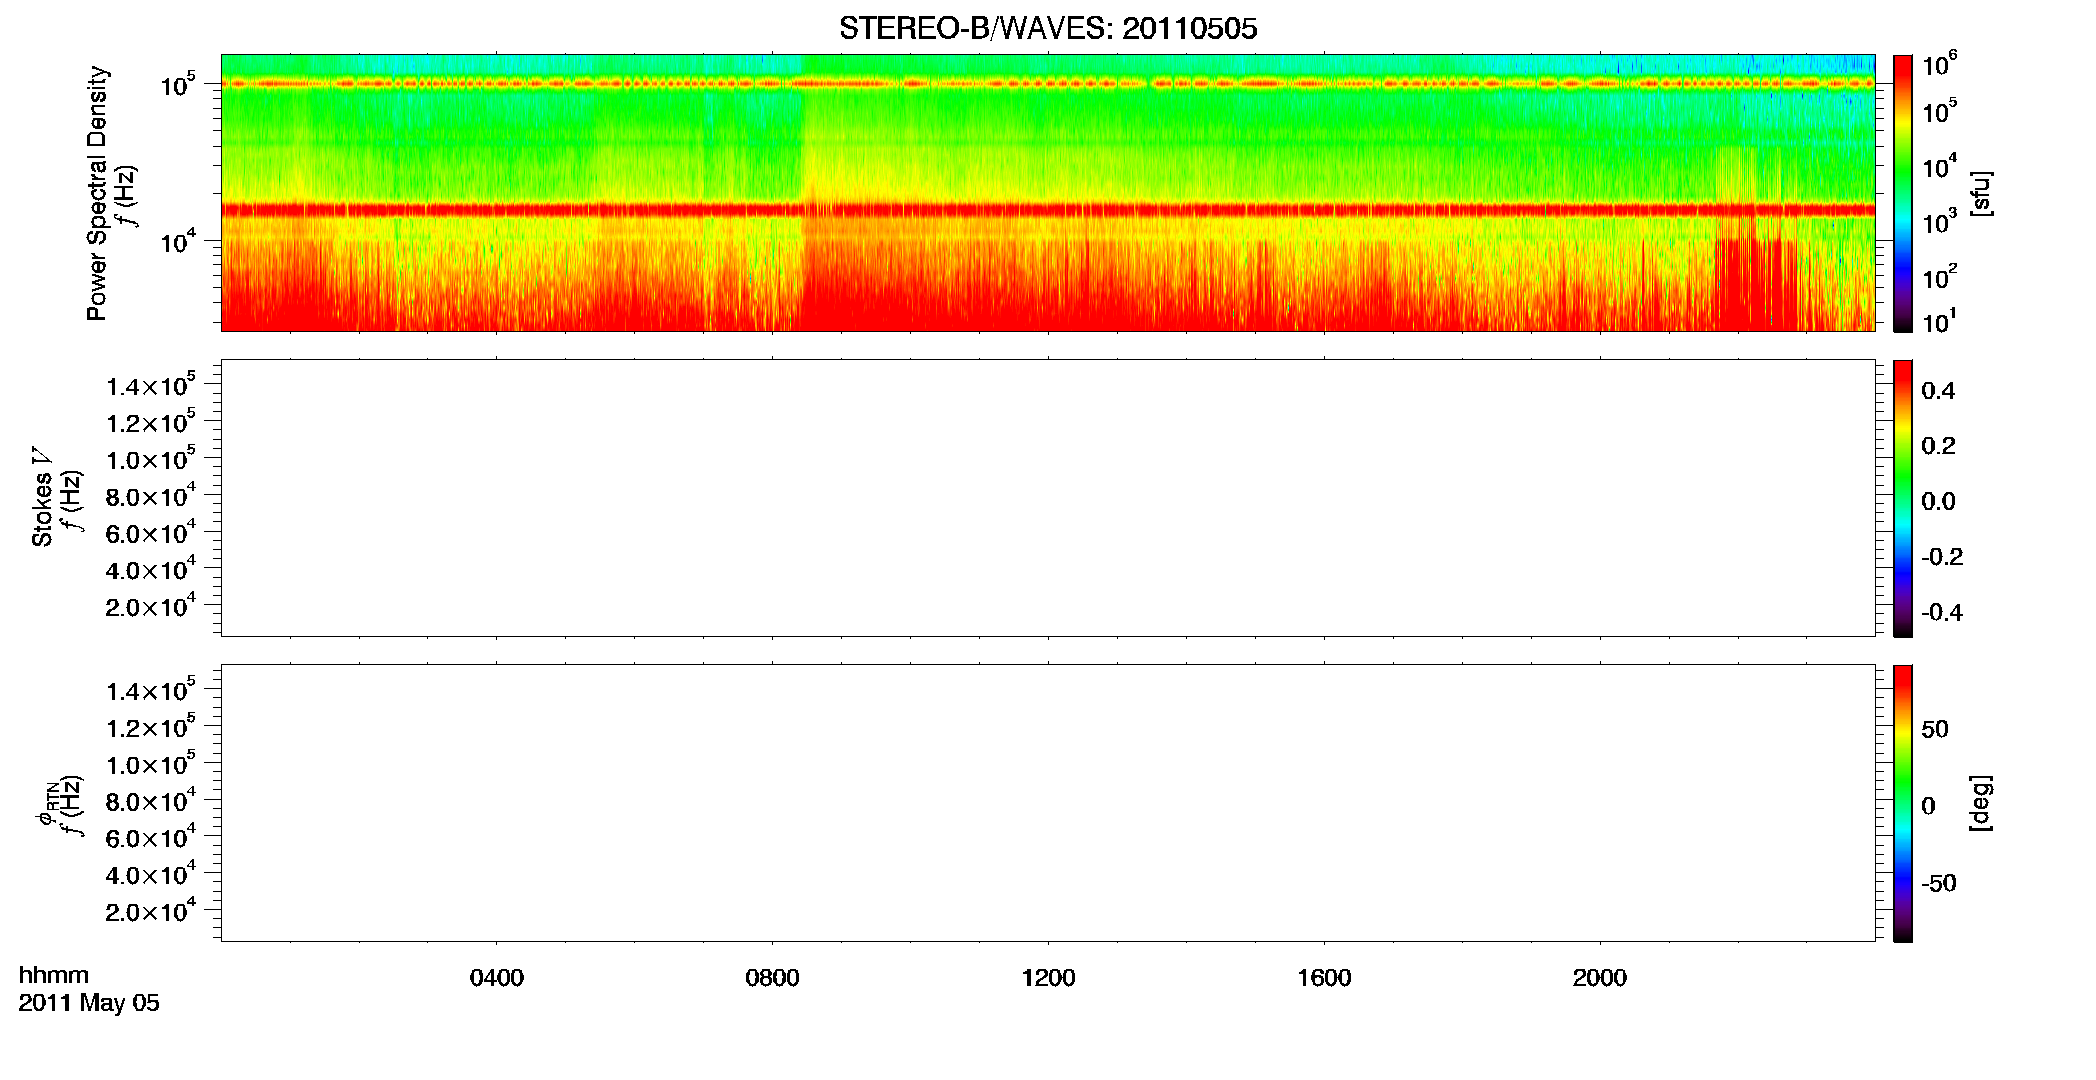The width and height of the screenshot is (2096, 1080).
Task: Click the 1600 time axis label
Action: click(x=1324, y=978)
